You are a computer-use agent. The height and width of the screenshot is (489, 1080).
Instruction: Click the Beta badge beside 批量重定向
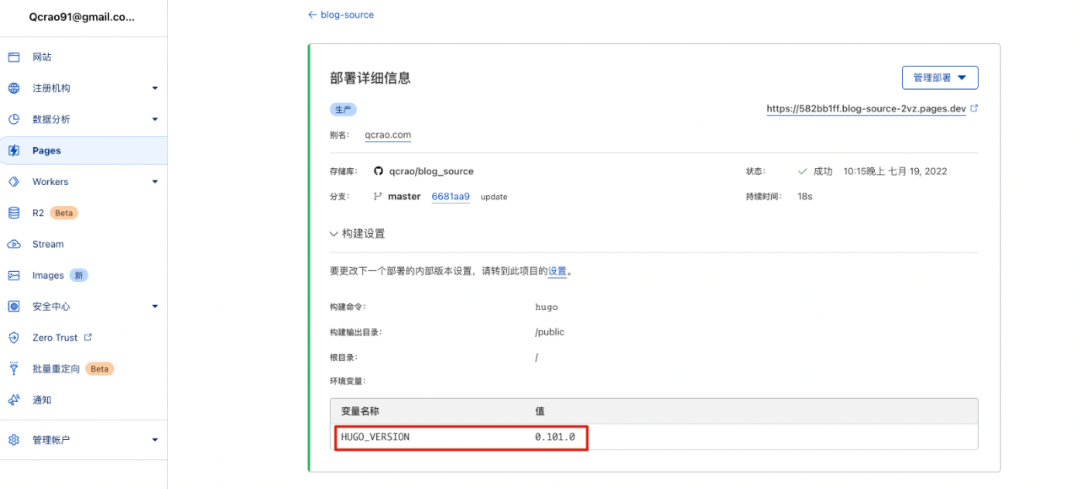point(100,368)
